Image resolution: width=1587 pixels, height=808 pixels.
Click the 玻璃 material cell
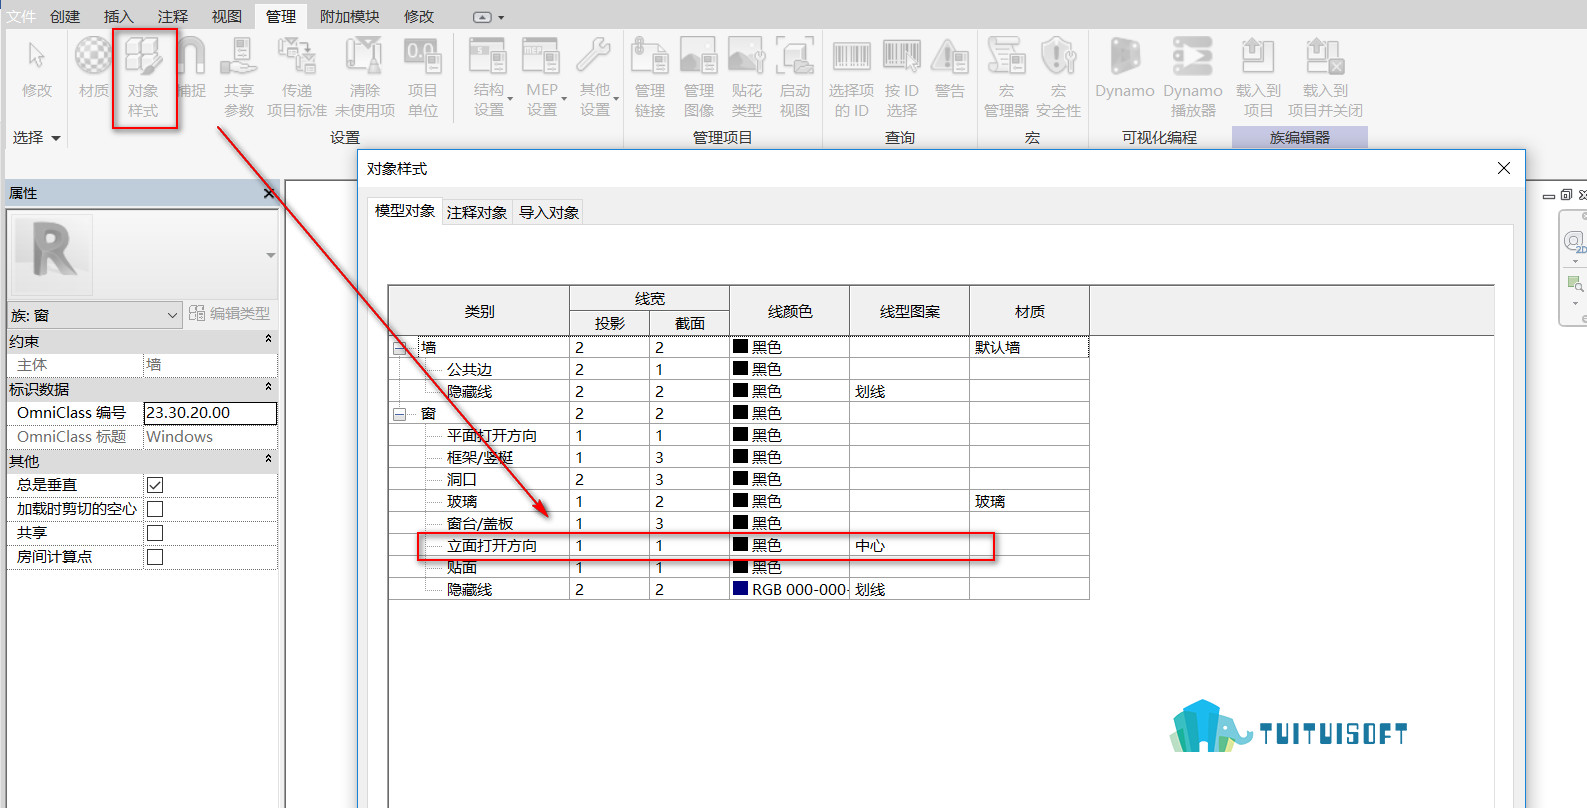1029,502
